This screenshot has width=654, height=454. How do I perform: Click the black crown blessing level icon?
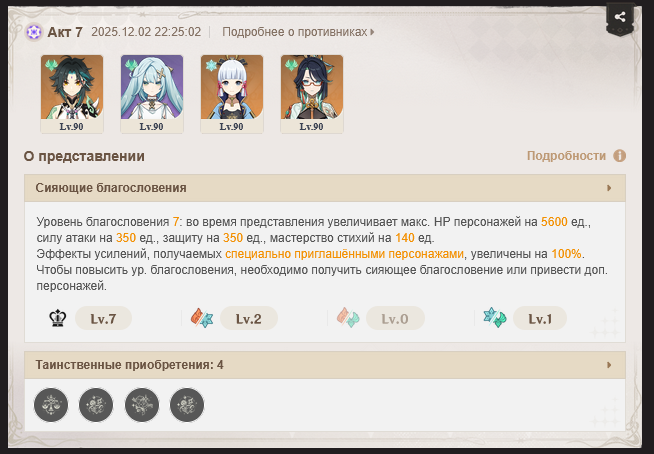pyautogui.click(x=58, y=318)
